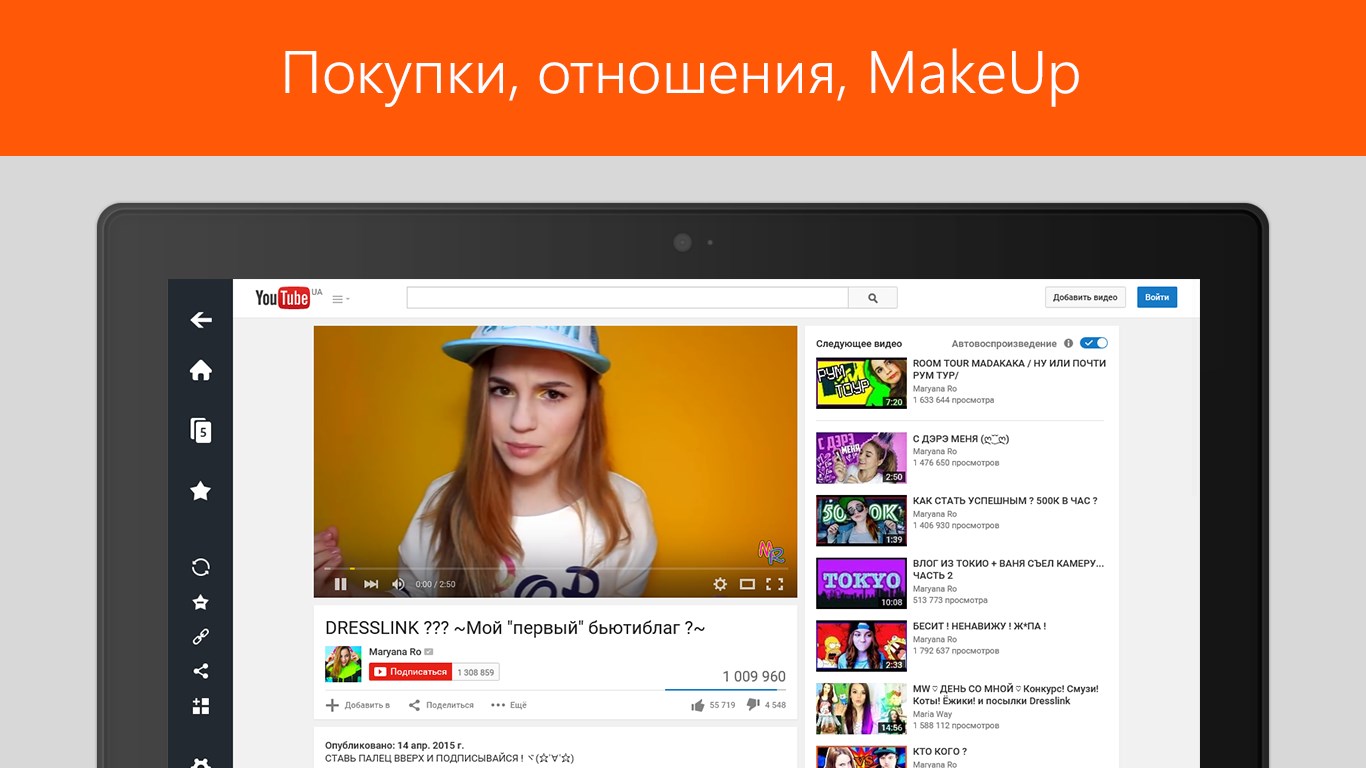This screenshot has height=768, width=1366.
Task: Skip to the next video in the player
Action: pos(371,584)
